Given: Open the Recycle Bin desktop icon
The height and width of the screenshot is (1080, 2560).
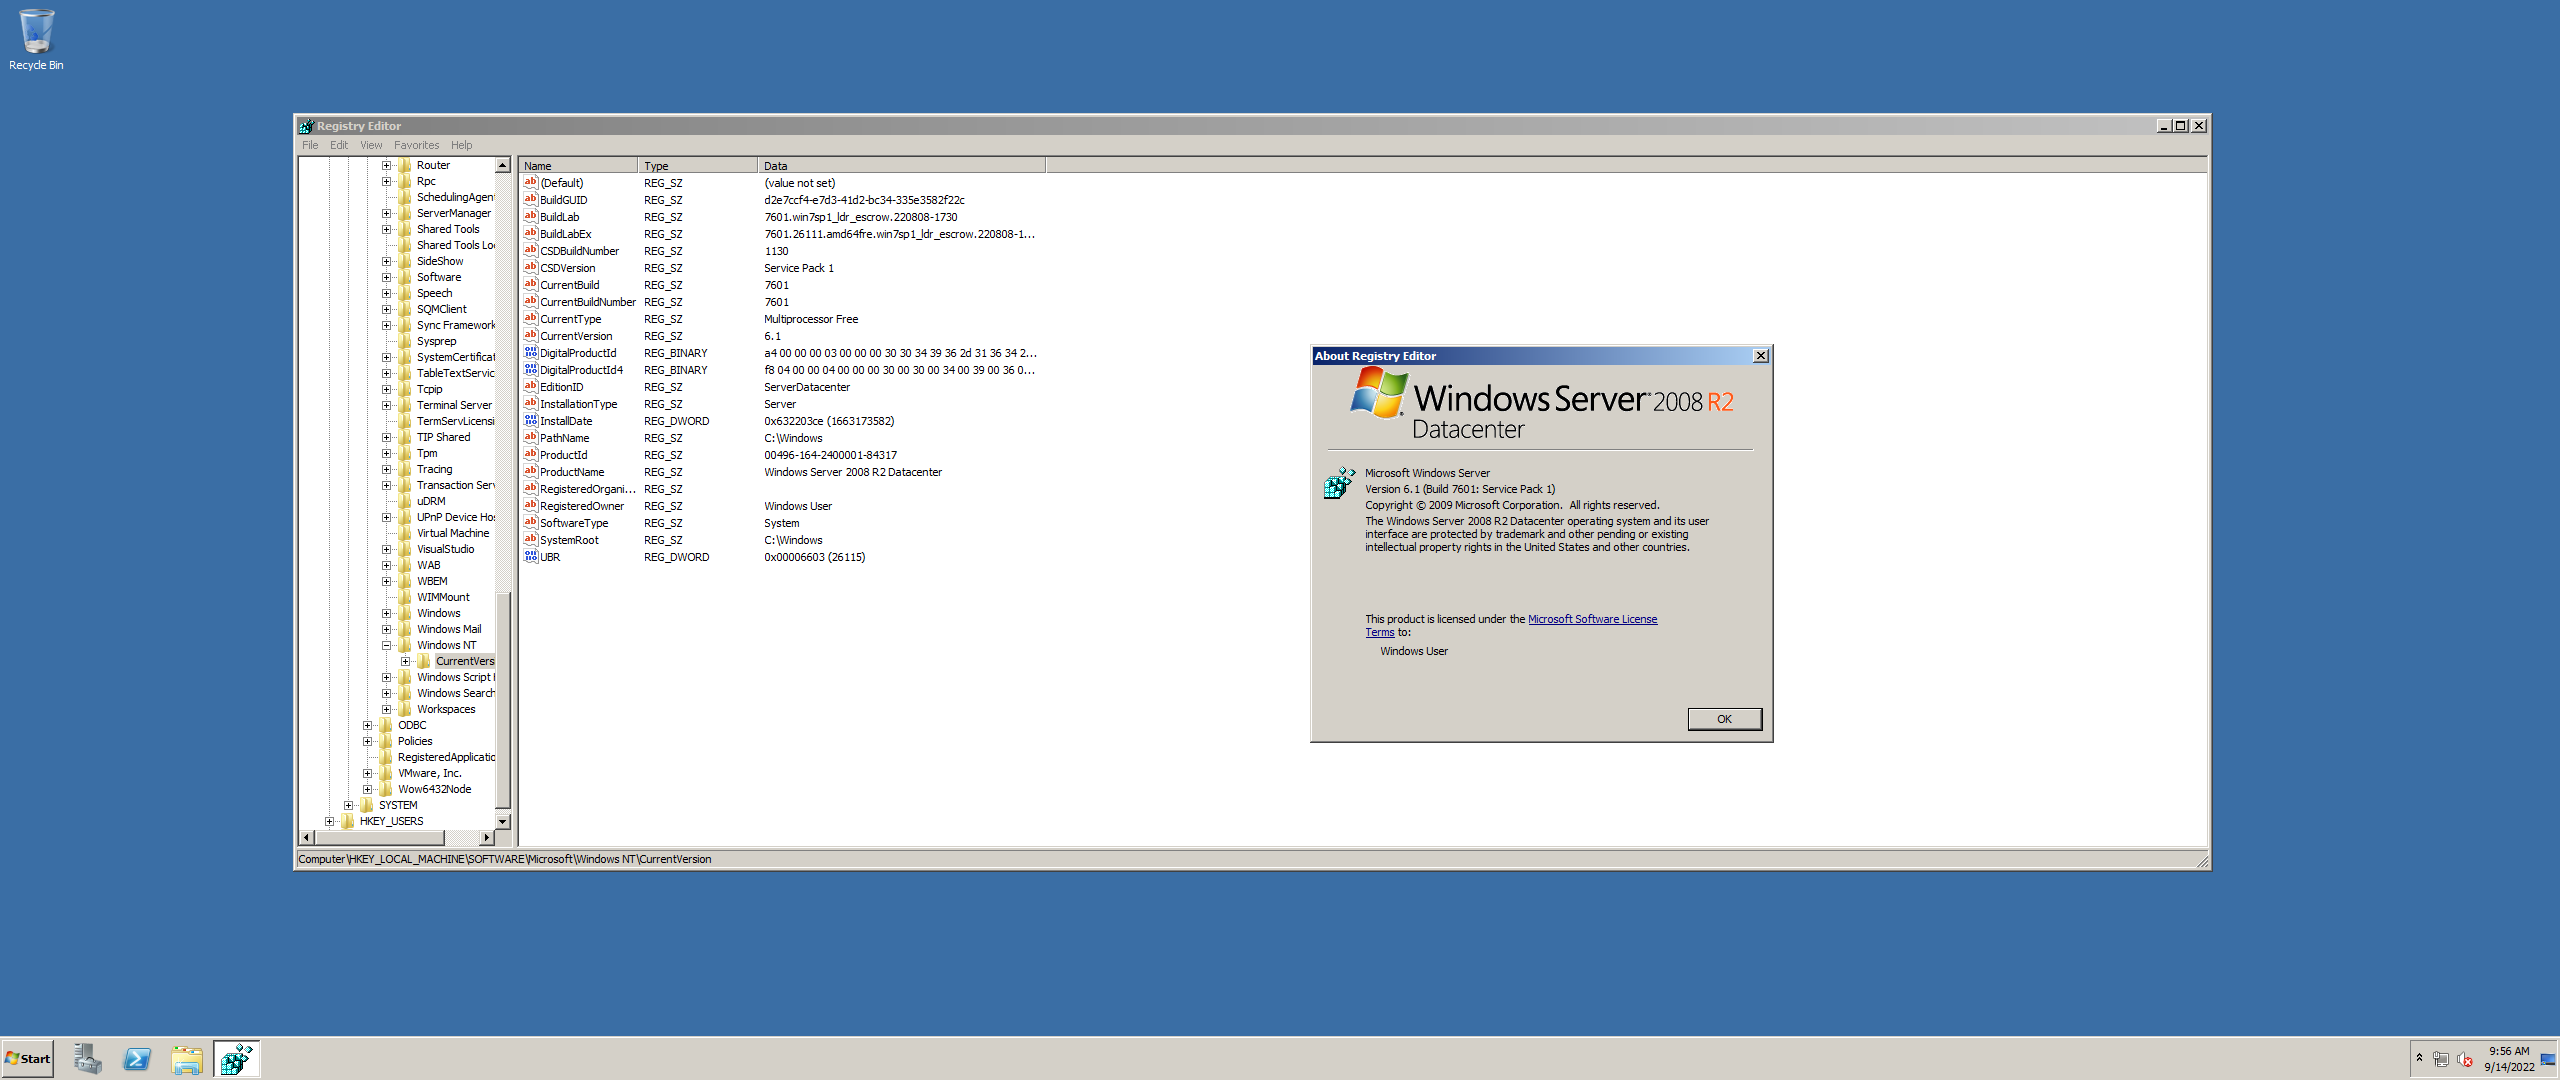Looking at the screenshot, I should pos(36,40).
